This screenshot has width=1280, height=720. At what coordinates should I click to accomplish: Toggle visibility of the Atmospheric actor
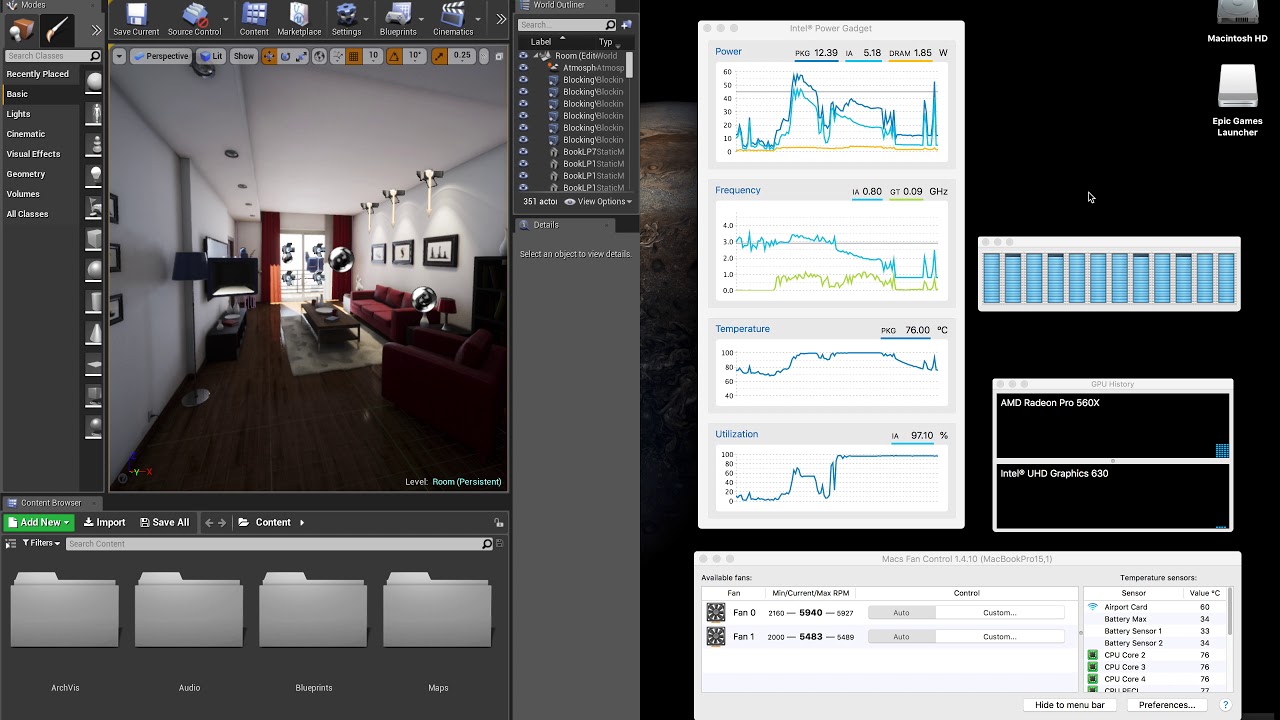click(x=523, y=68)
